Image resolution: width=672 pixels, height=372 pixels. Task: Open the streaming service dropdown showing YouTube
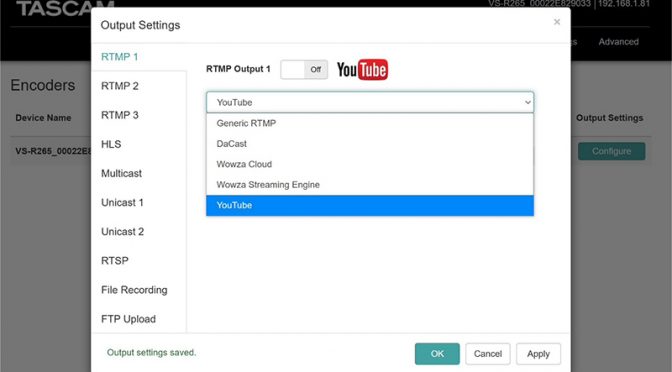[370, 102]
